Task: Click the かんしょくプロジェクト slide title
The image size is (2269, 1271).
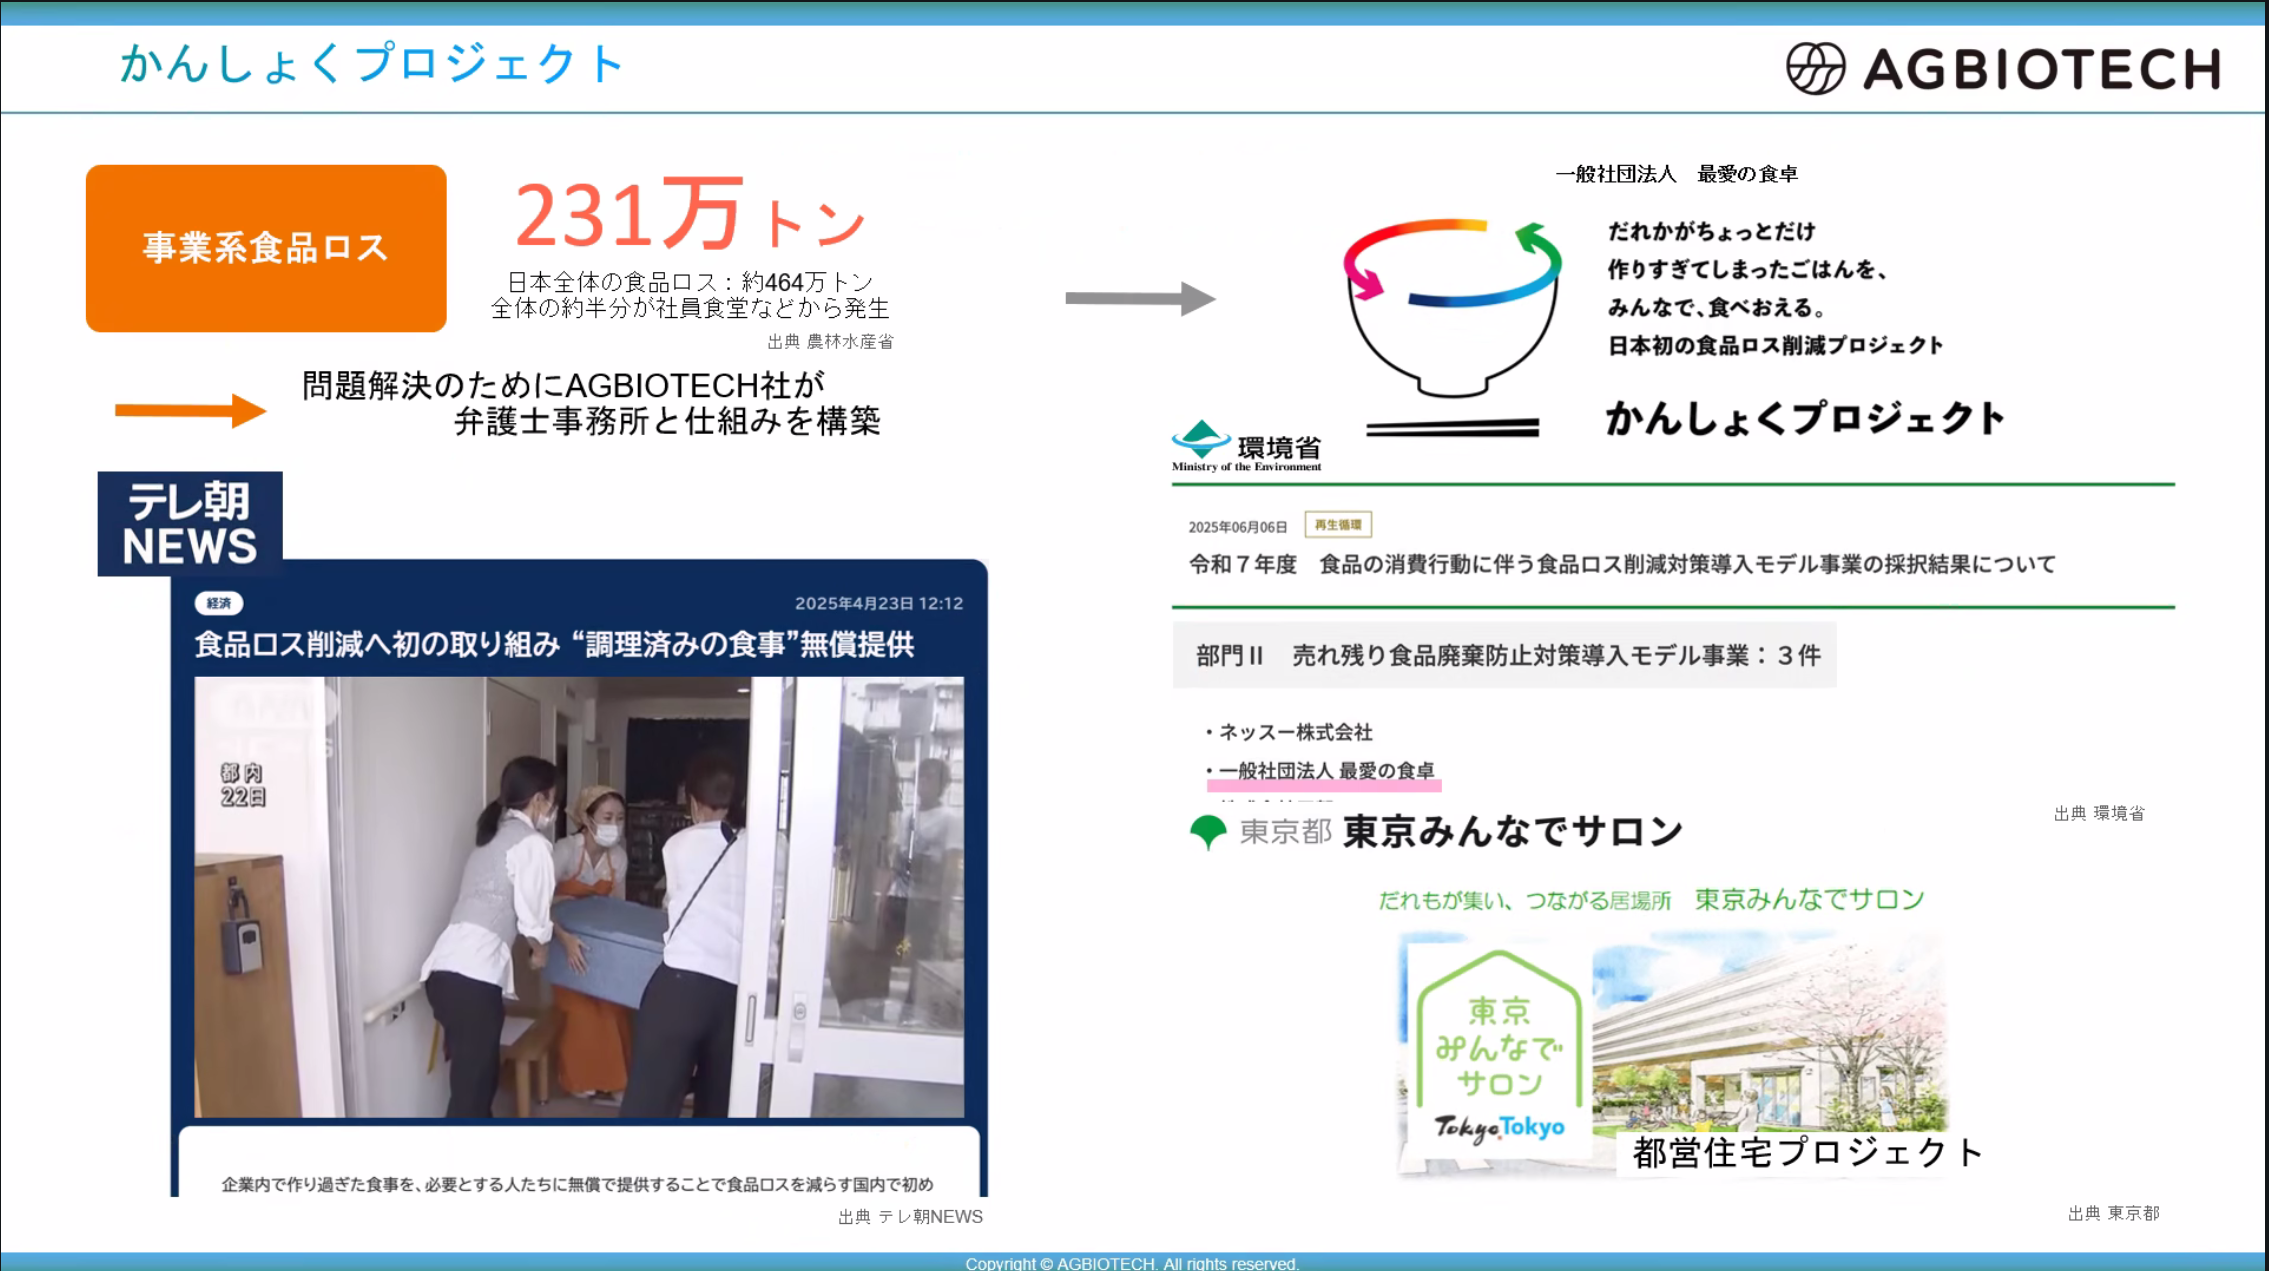Action: 372,64
